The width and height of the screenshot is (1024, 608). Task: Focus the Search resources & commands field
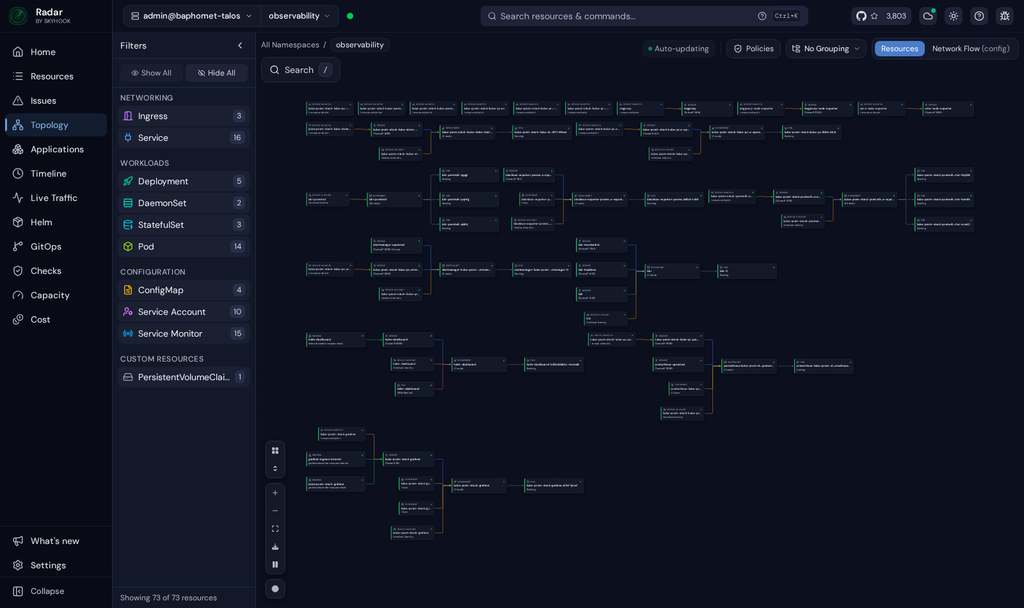[643, 16]
